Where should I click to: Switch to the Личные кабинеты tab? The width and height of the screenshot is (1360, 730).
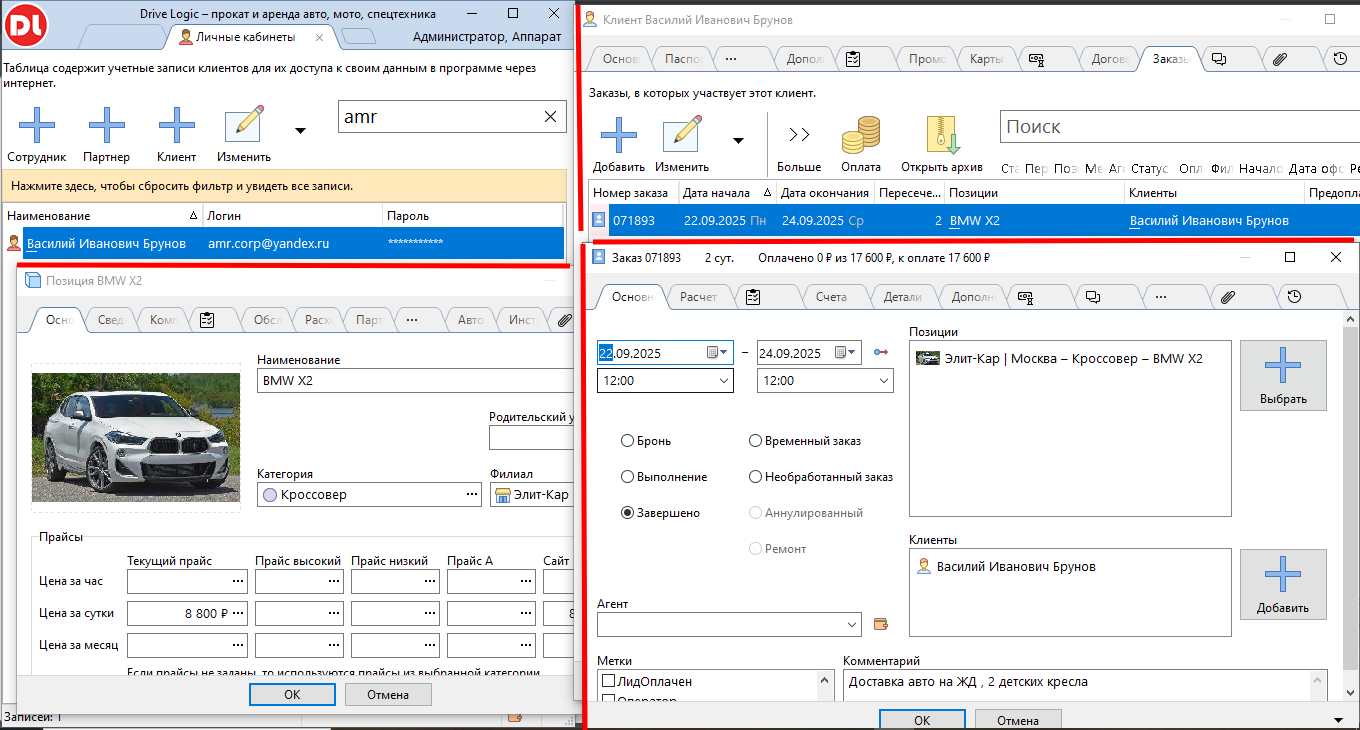point(245,37)
